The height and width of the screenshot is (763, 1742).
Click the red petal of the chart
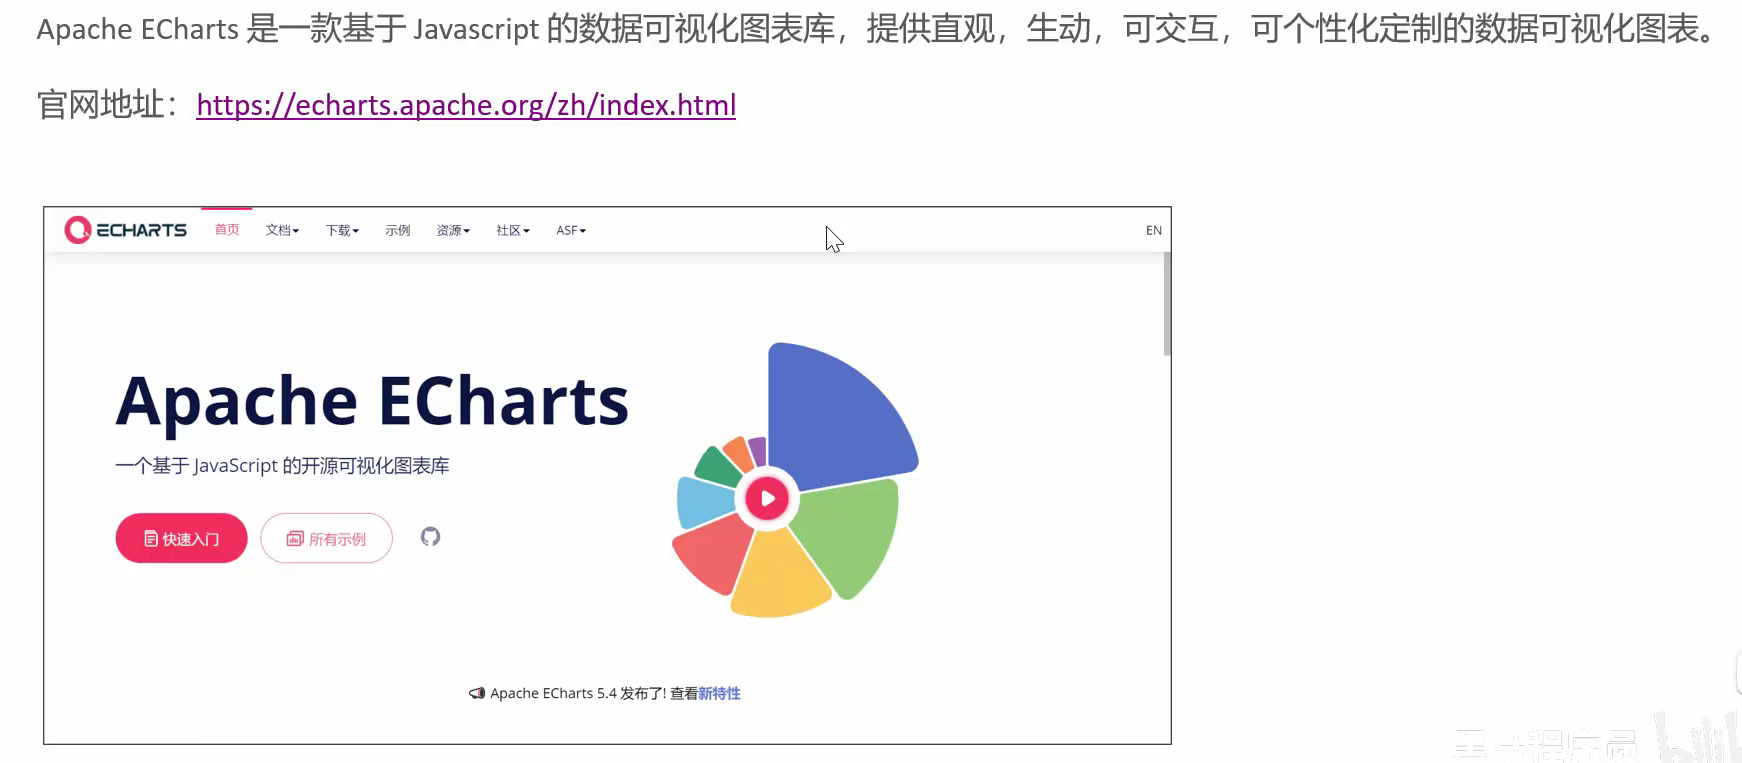[713, 553]
